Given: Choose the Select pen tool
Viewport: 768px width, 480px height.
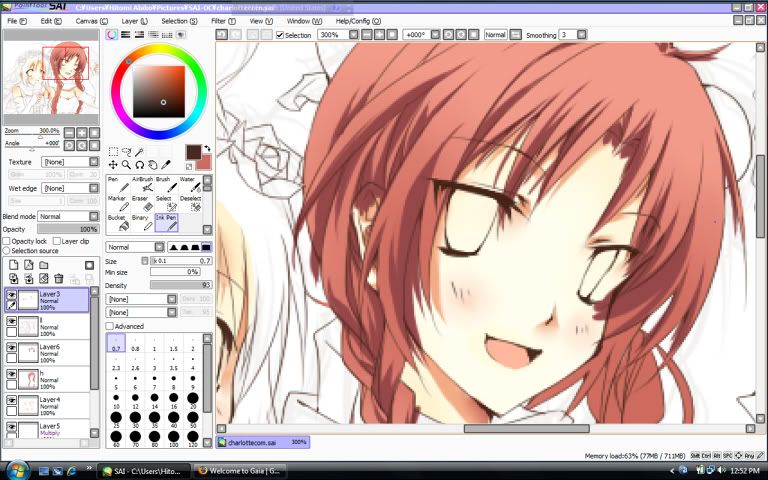Looking at the screenshot, I should click(x=167, y=204).
